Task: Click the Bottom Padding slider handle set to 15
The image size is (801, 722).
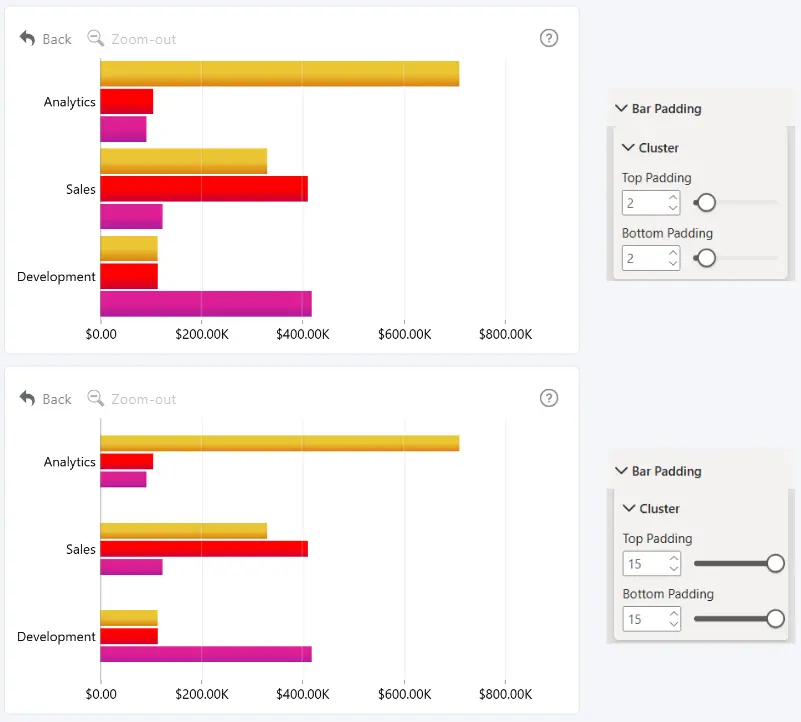Action: pos(775,619)
